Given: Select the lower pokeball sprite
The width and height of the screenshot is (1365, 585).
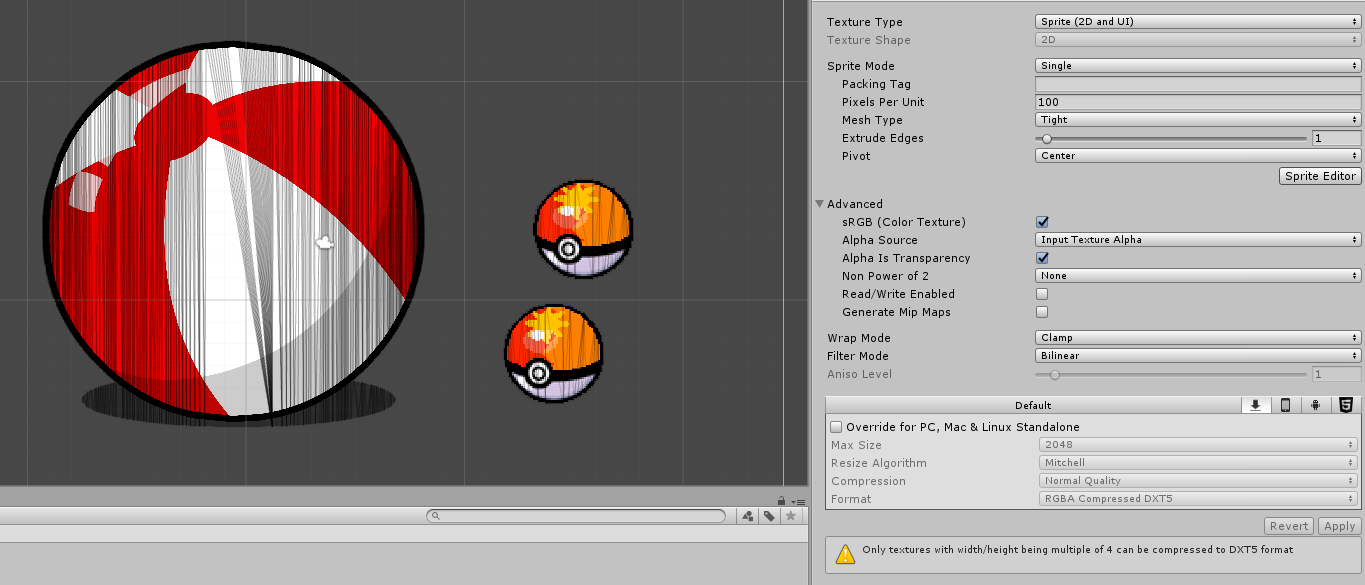Looking at the screenshot, I should coord(554,353).
